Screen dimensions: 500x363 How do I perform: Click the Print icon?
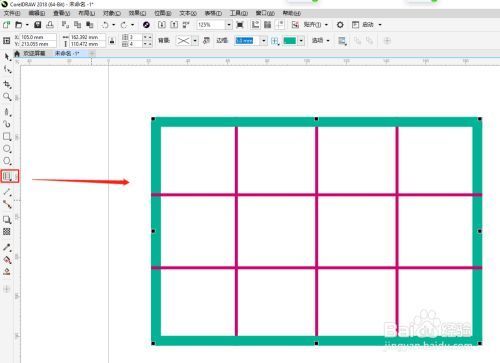click(50, 25)
